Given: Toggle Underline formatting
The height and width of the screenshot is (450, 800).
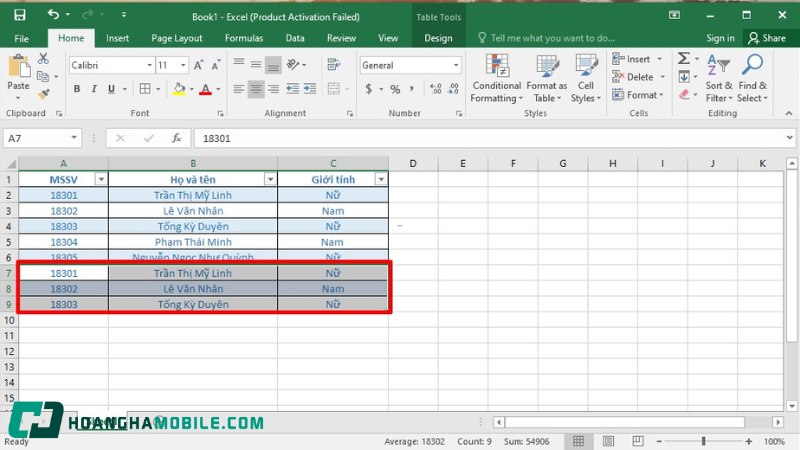Looking at the screenshot, I should tap(111, 89).
